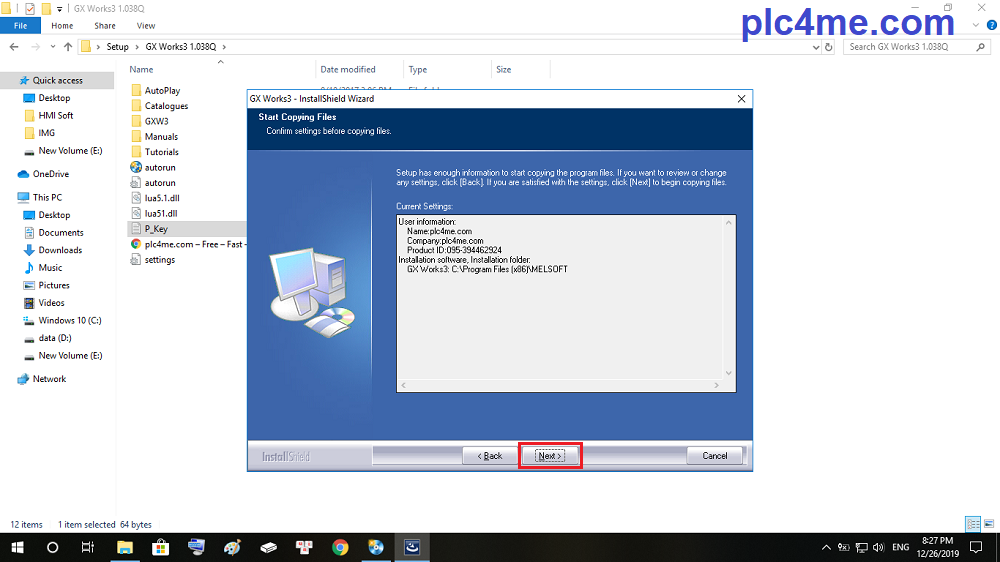Open the File menu in Explorer

pyautogui.click(x=20, y=25)
